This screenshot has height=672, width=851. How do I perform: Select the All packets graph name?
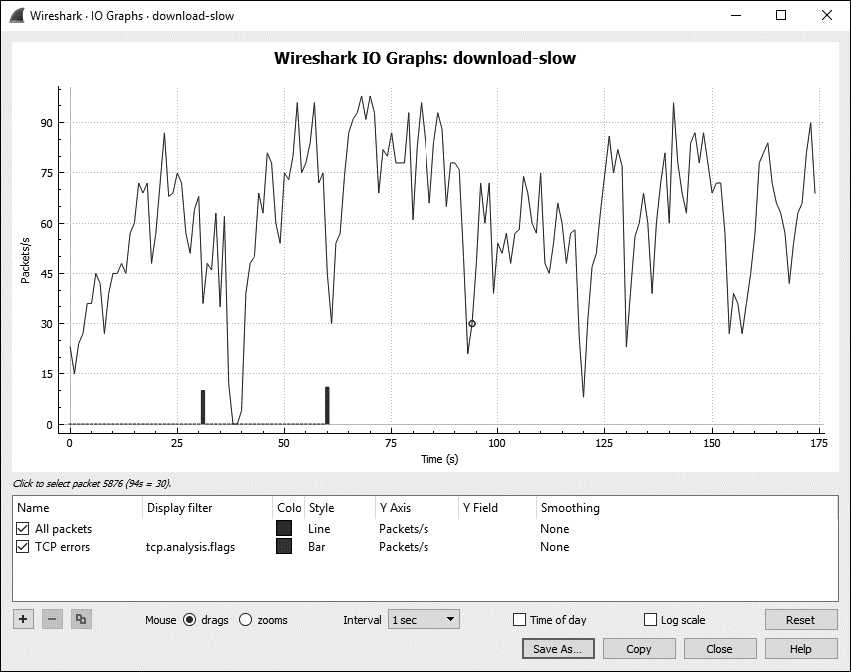[63, 528]
